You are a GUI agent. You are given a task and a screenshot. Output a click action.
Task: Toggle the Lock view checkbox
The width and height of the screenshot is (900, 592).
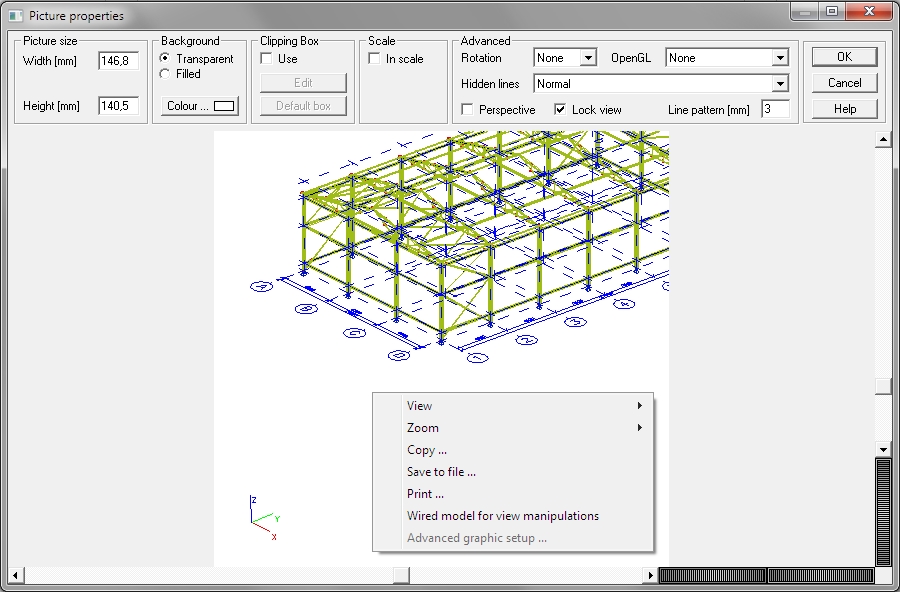coord(560,110)
